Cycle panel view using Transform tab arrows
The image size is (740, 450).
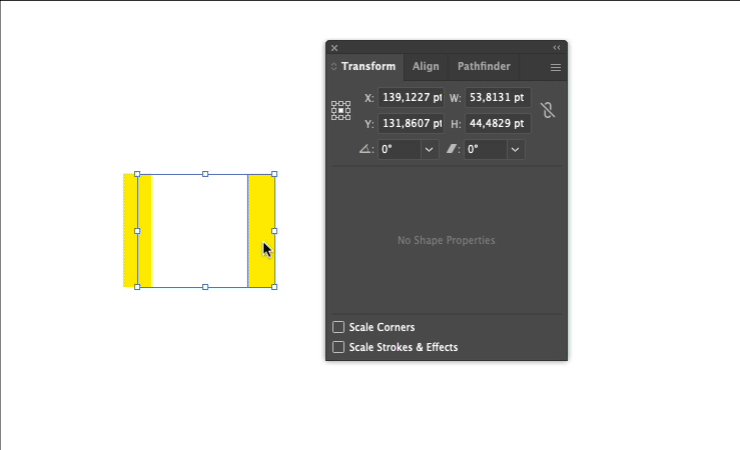pos(334,67)
